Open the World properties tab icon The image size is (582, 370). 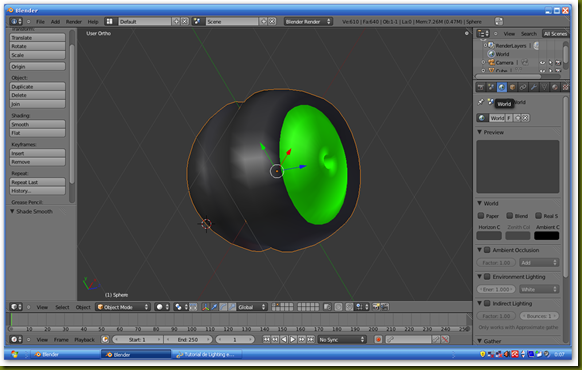click(x=501, y=87)
